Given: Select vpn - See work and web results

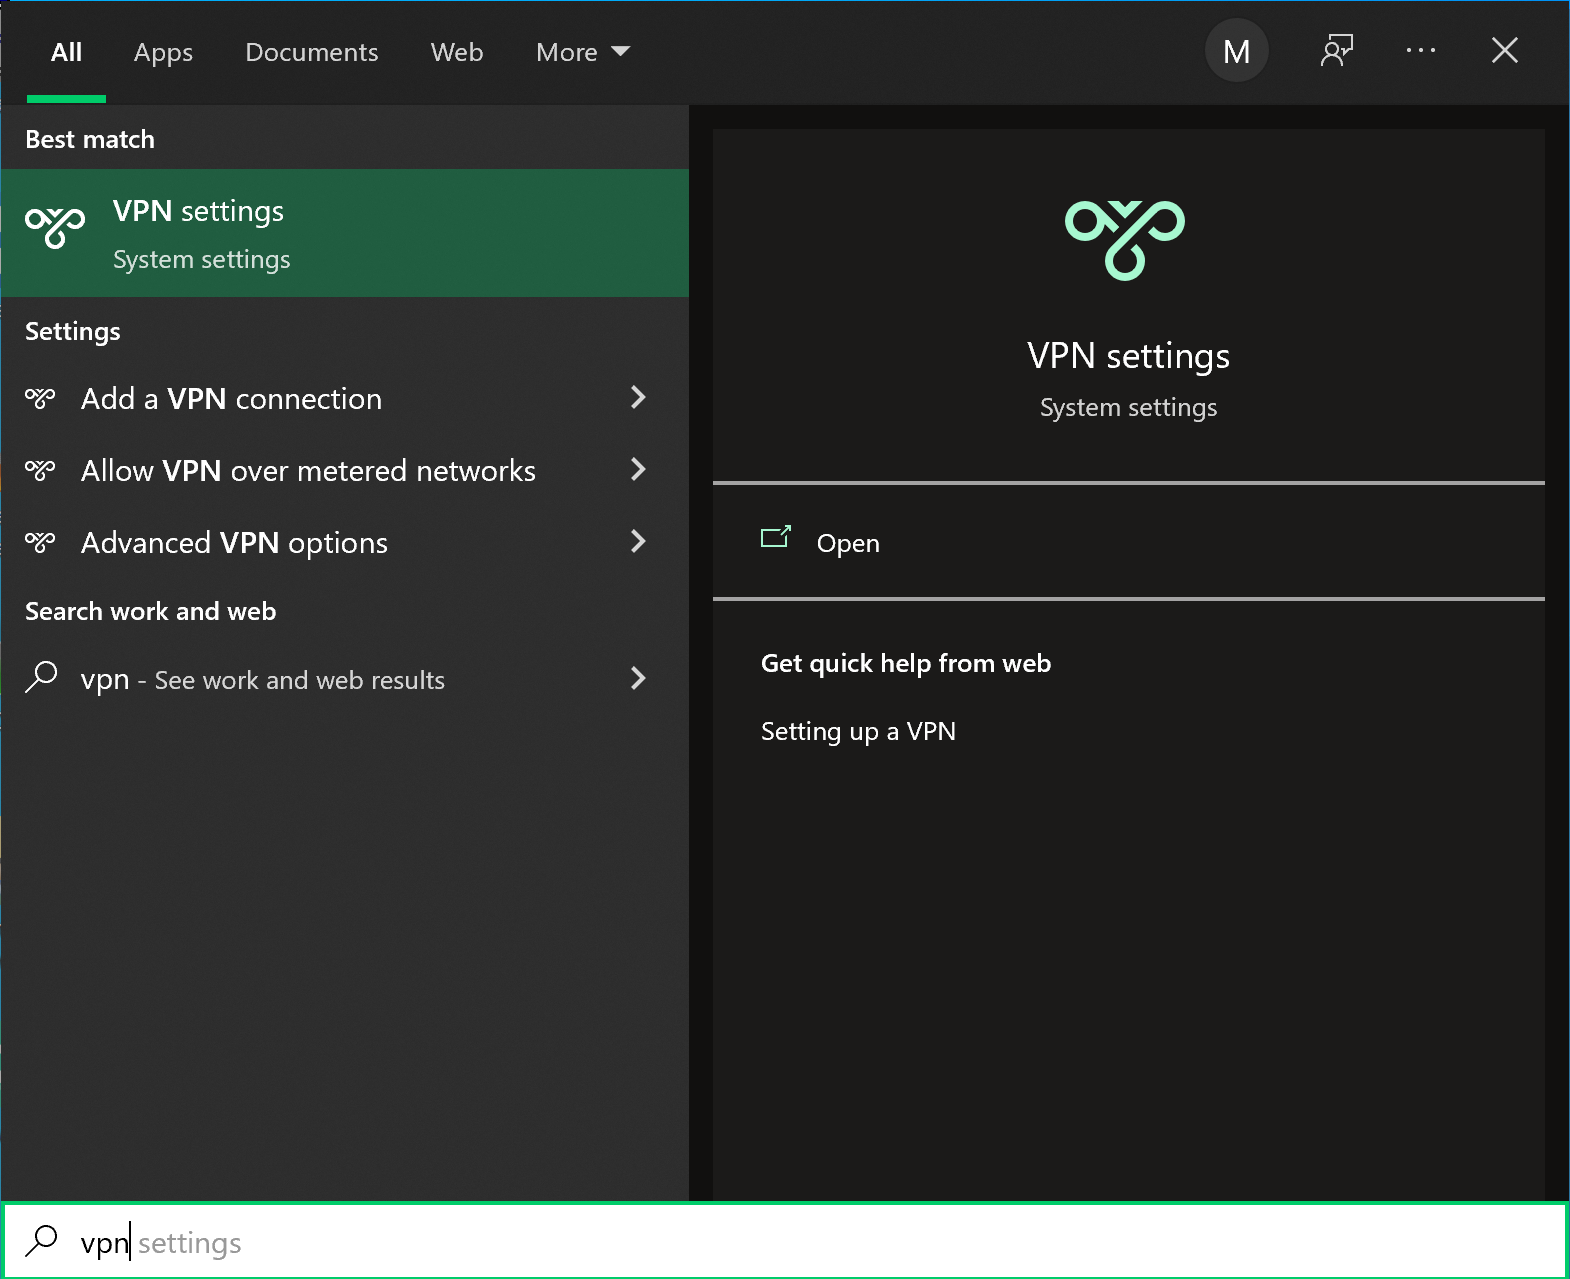Looking at the screenshot, I should click(x=345, y=679).
